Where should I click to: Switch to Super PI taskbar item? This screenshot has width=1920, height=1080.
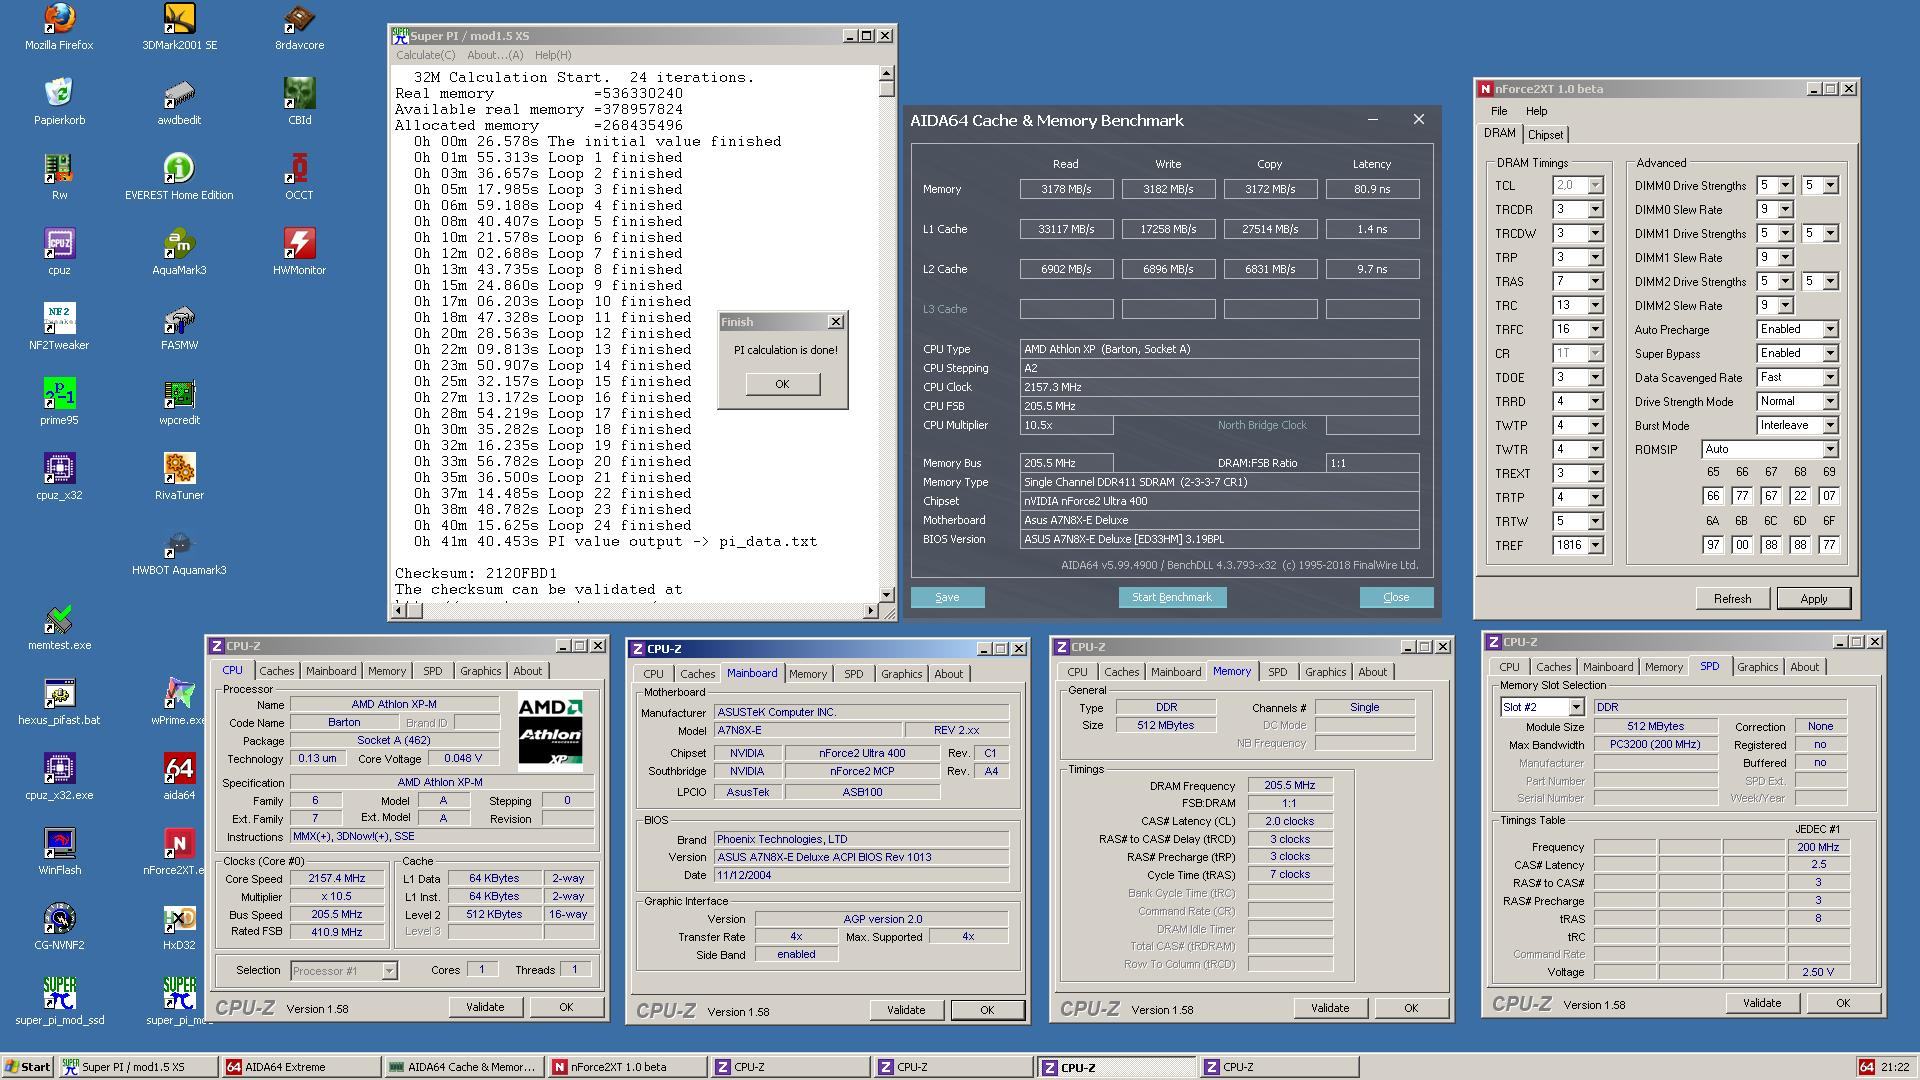coord(137,1067)
